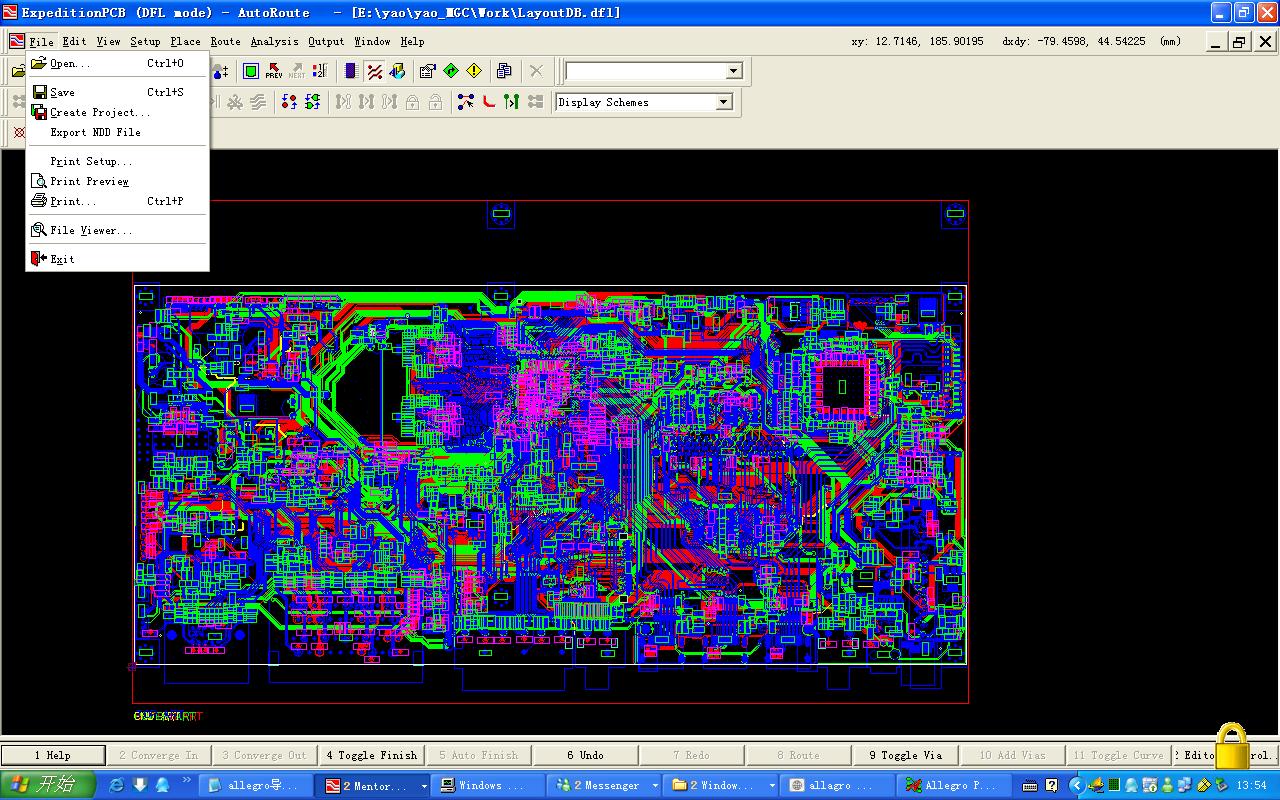Screen dimensions: 1280x800
Task: Click the 6 Undo function button
Action: coord(585,755)
